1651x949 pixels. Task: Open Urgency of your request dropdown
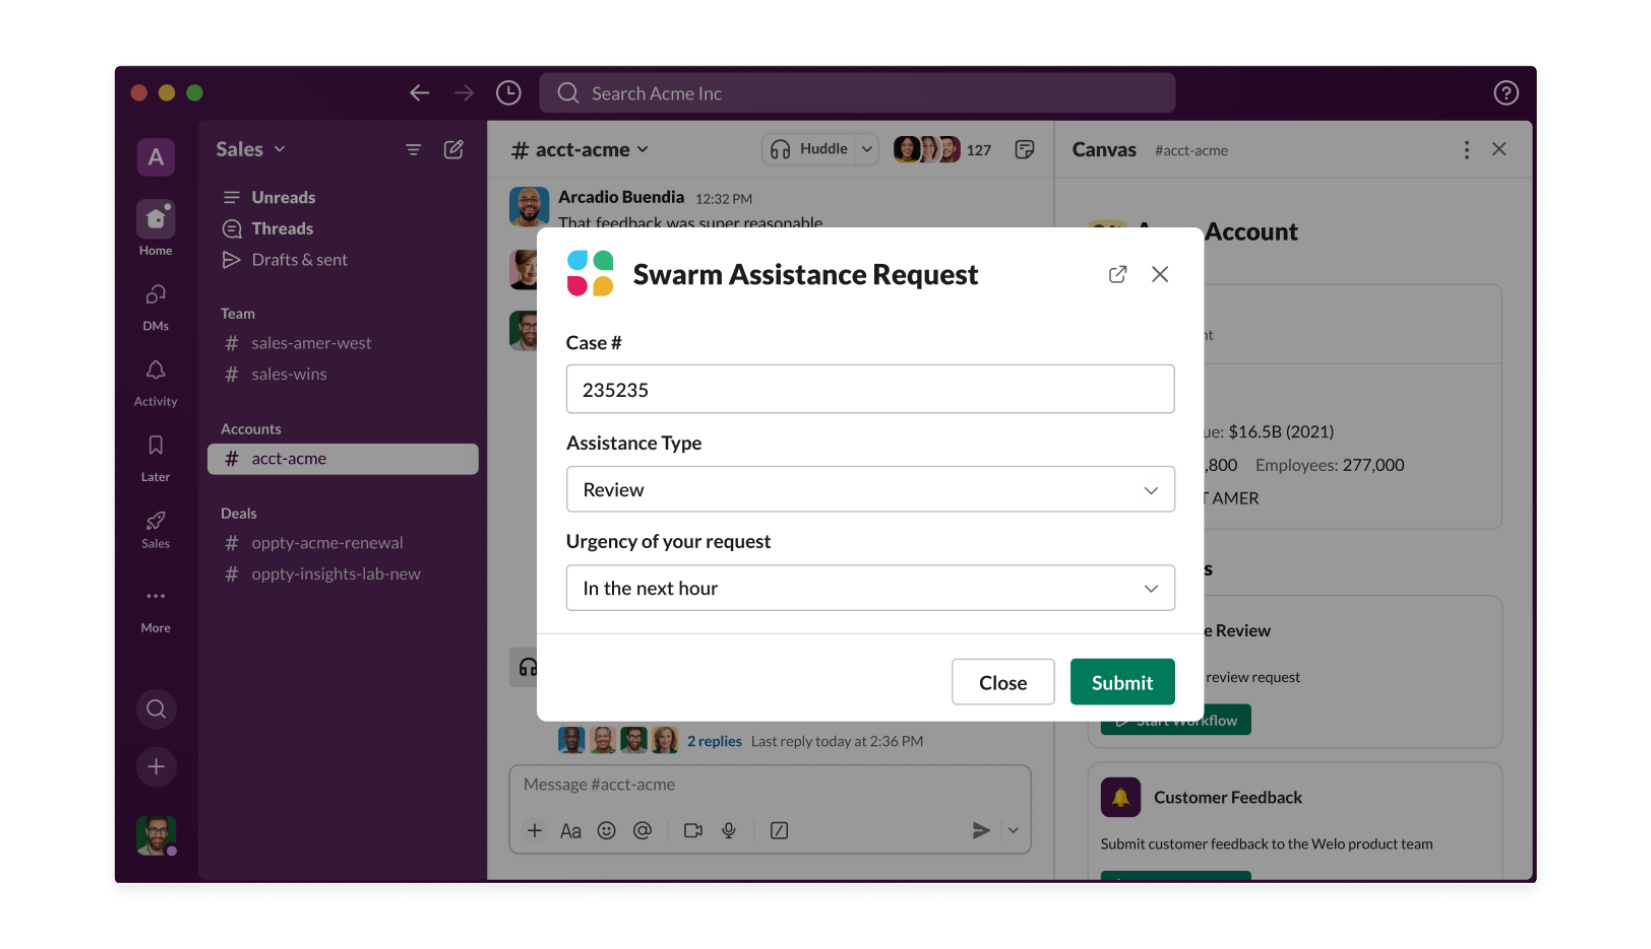870,588
